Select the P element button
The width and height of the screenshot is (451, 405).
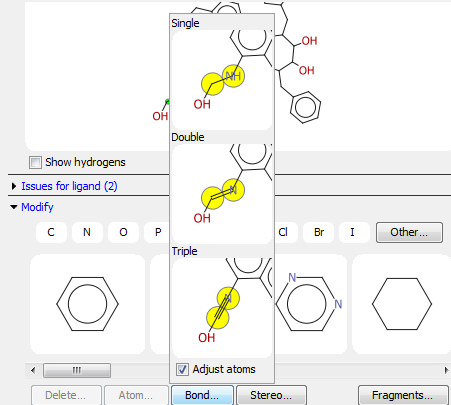(157, 232)
